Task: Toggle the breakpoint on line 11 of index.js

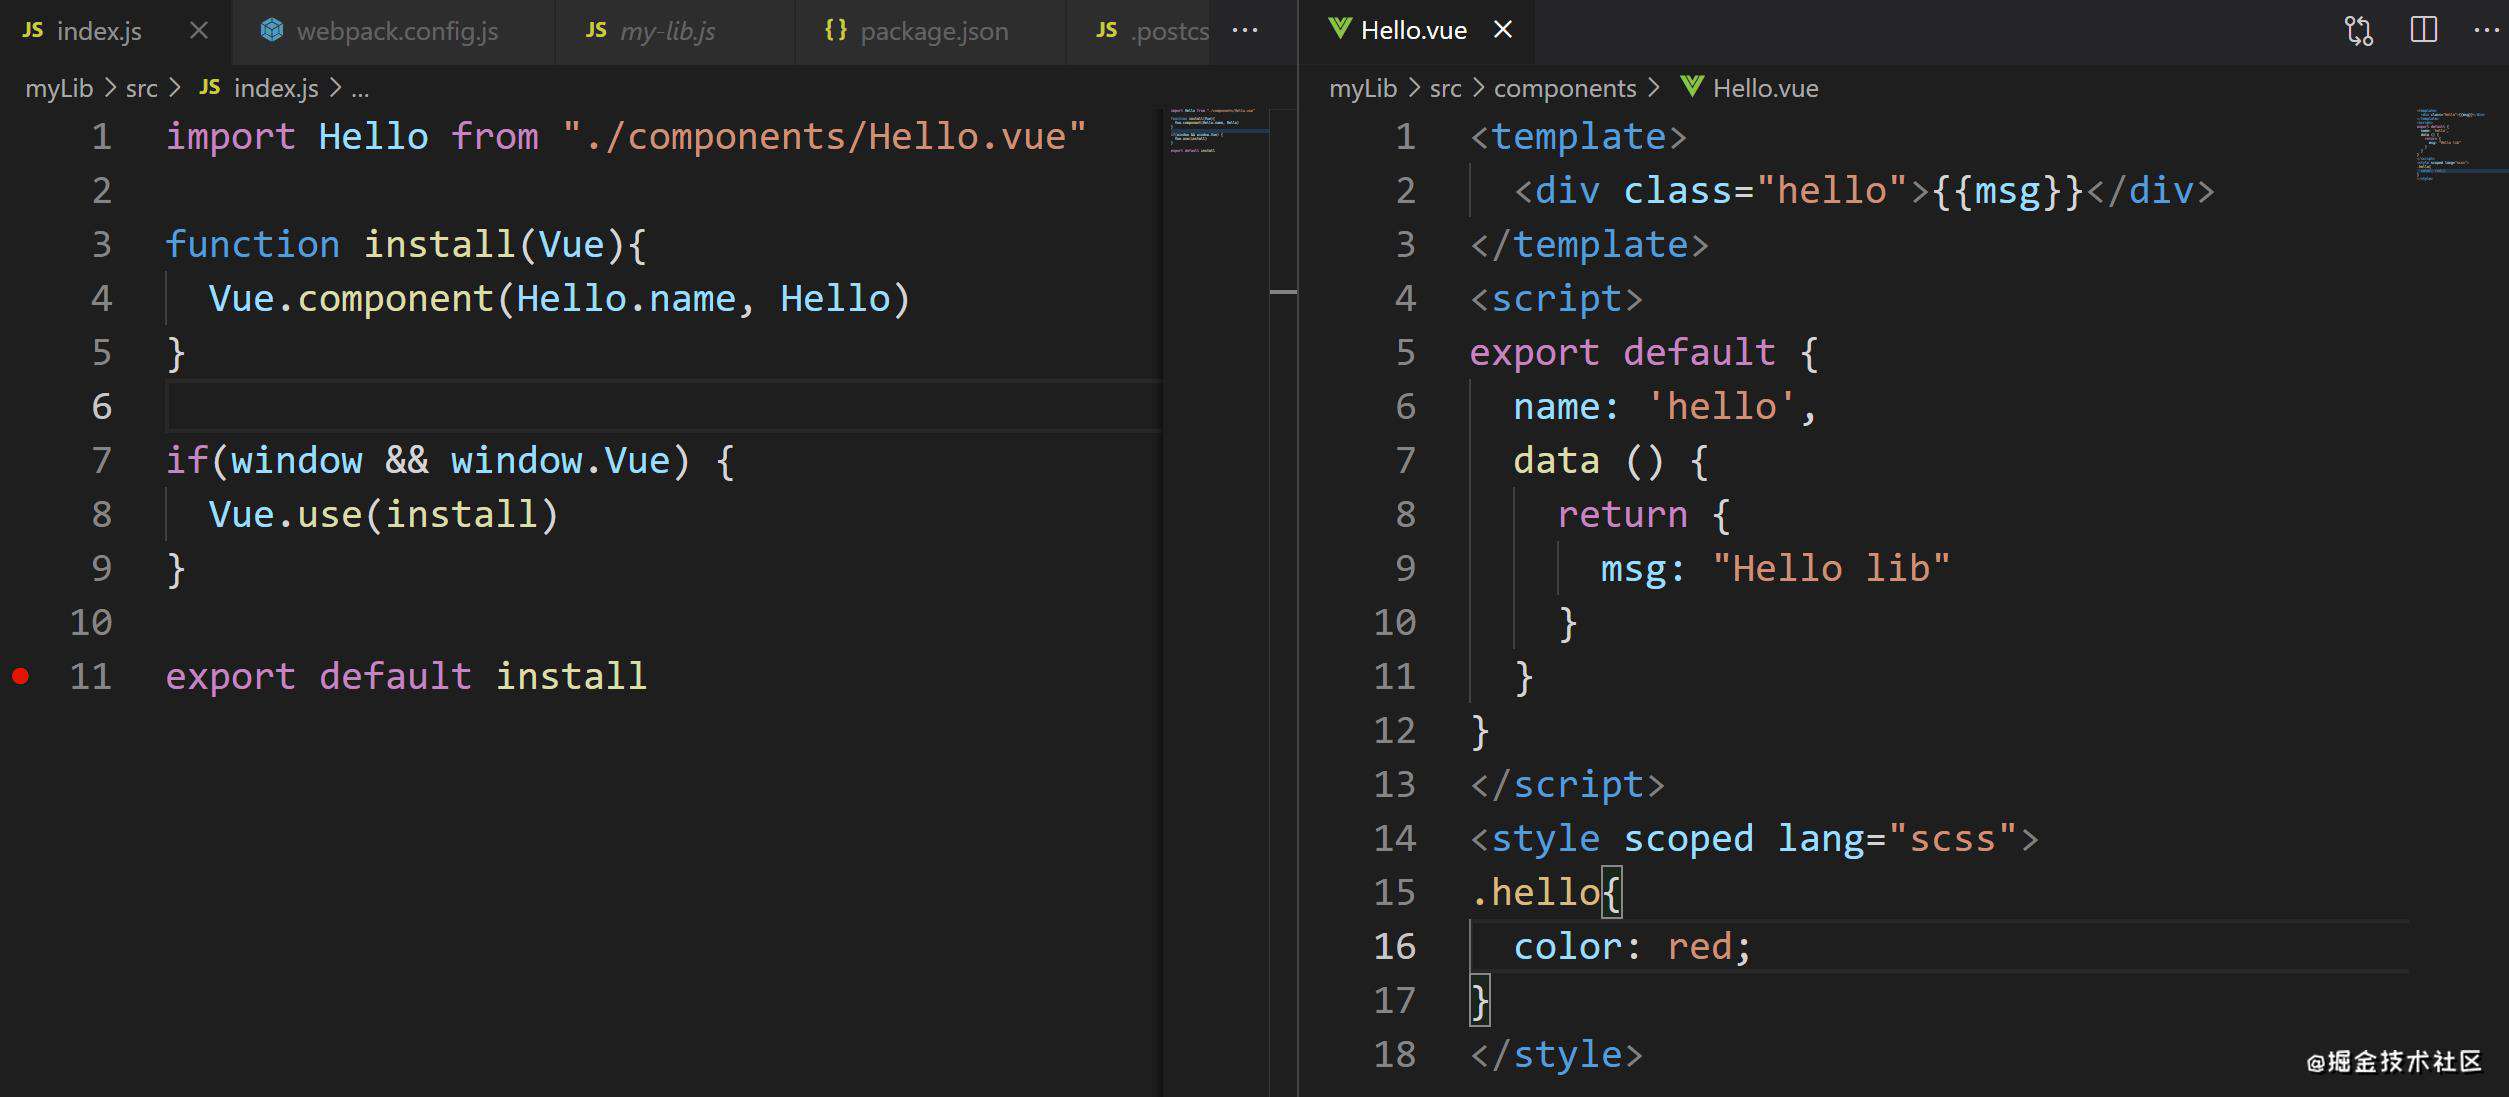Action: 20,677
